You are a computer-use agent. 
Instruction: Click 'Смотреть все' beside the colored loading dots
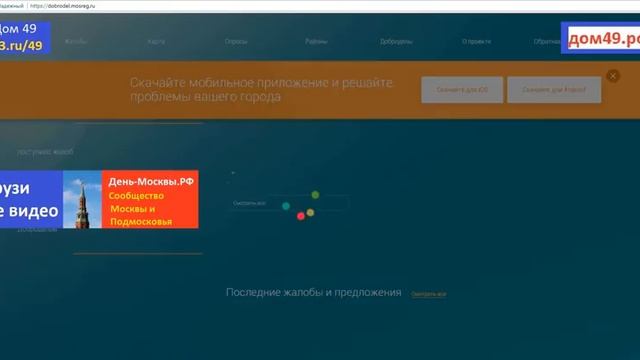(249, 203)
